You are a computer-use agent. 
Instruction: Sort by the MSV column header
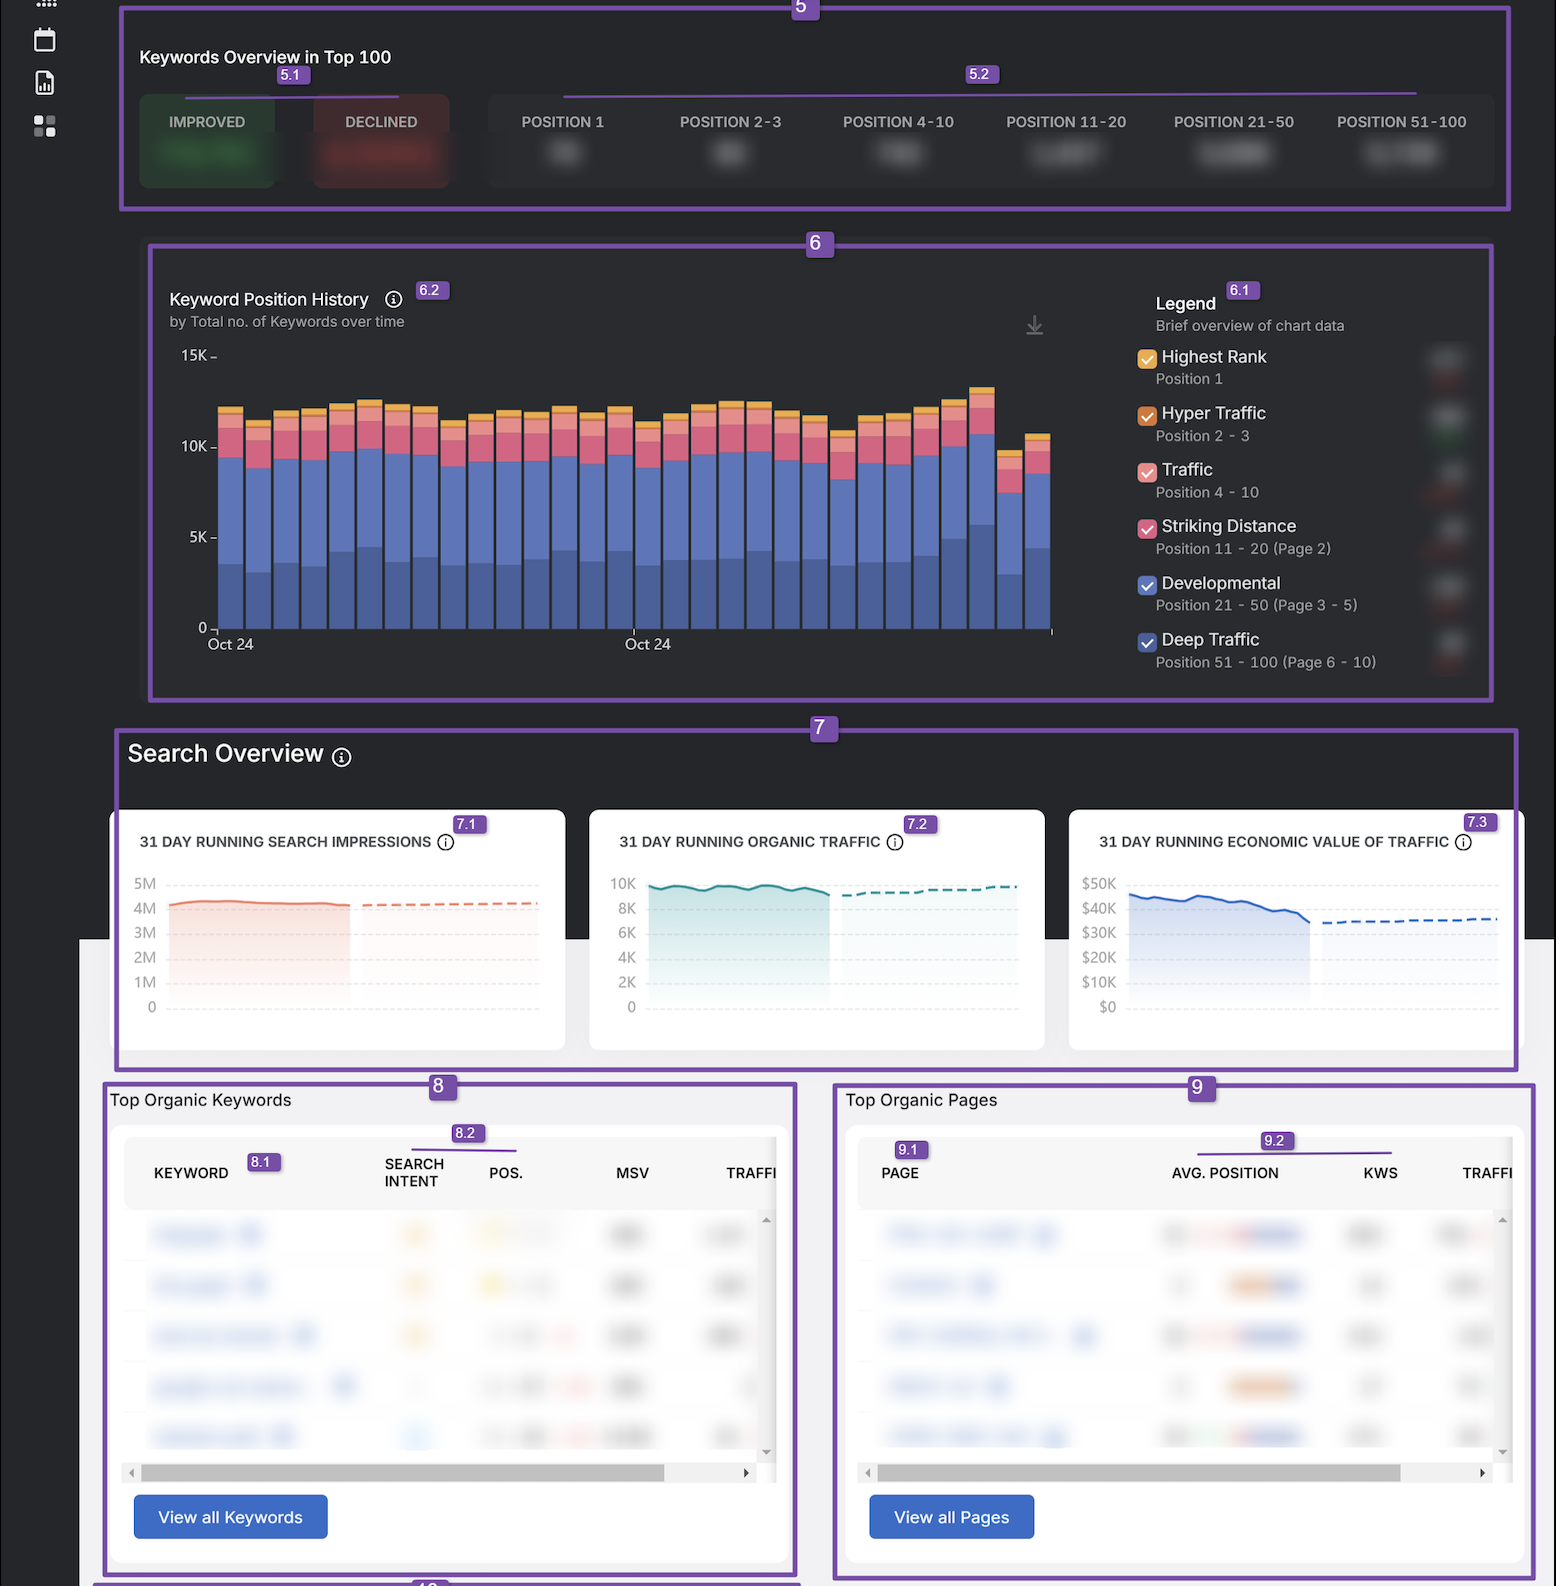click(632, 1173)
